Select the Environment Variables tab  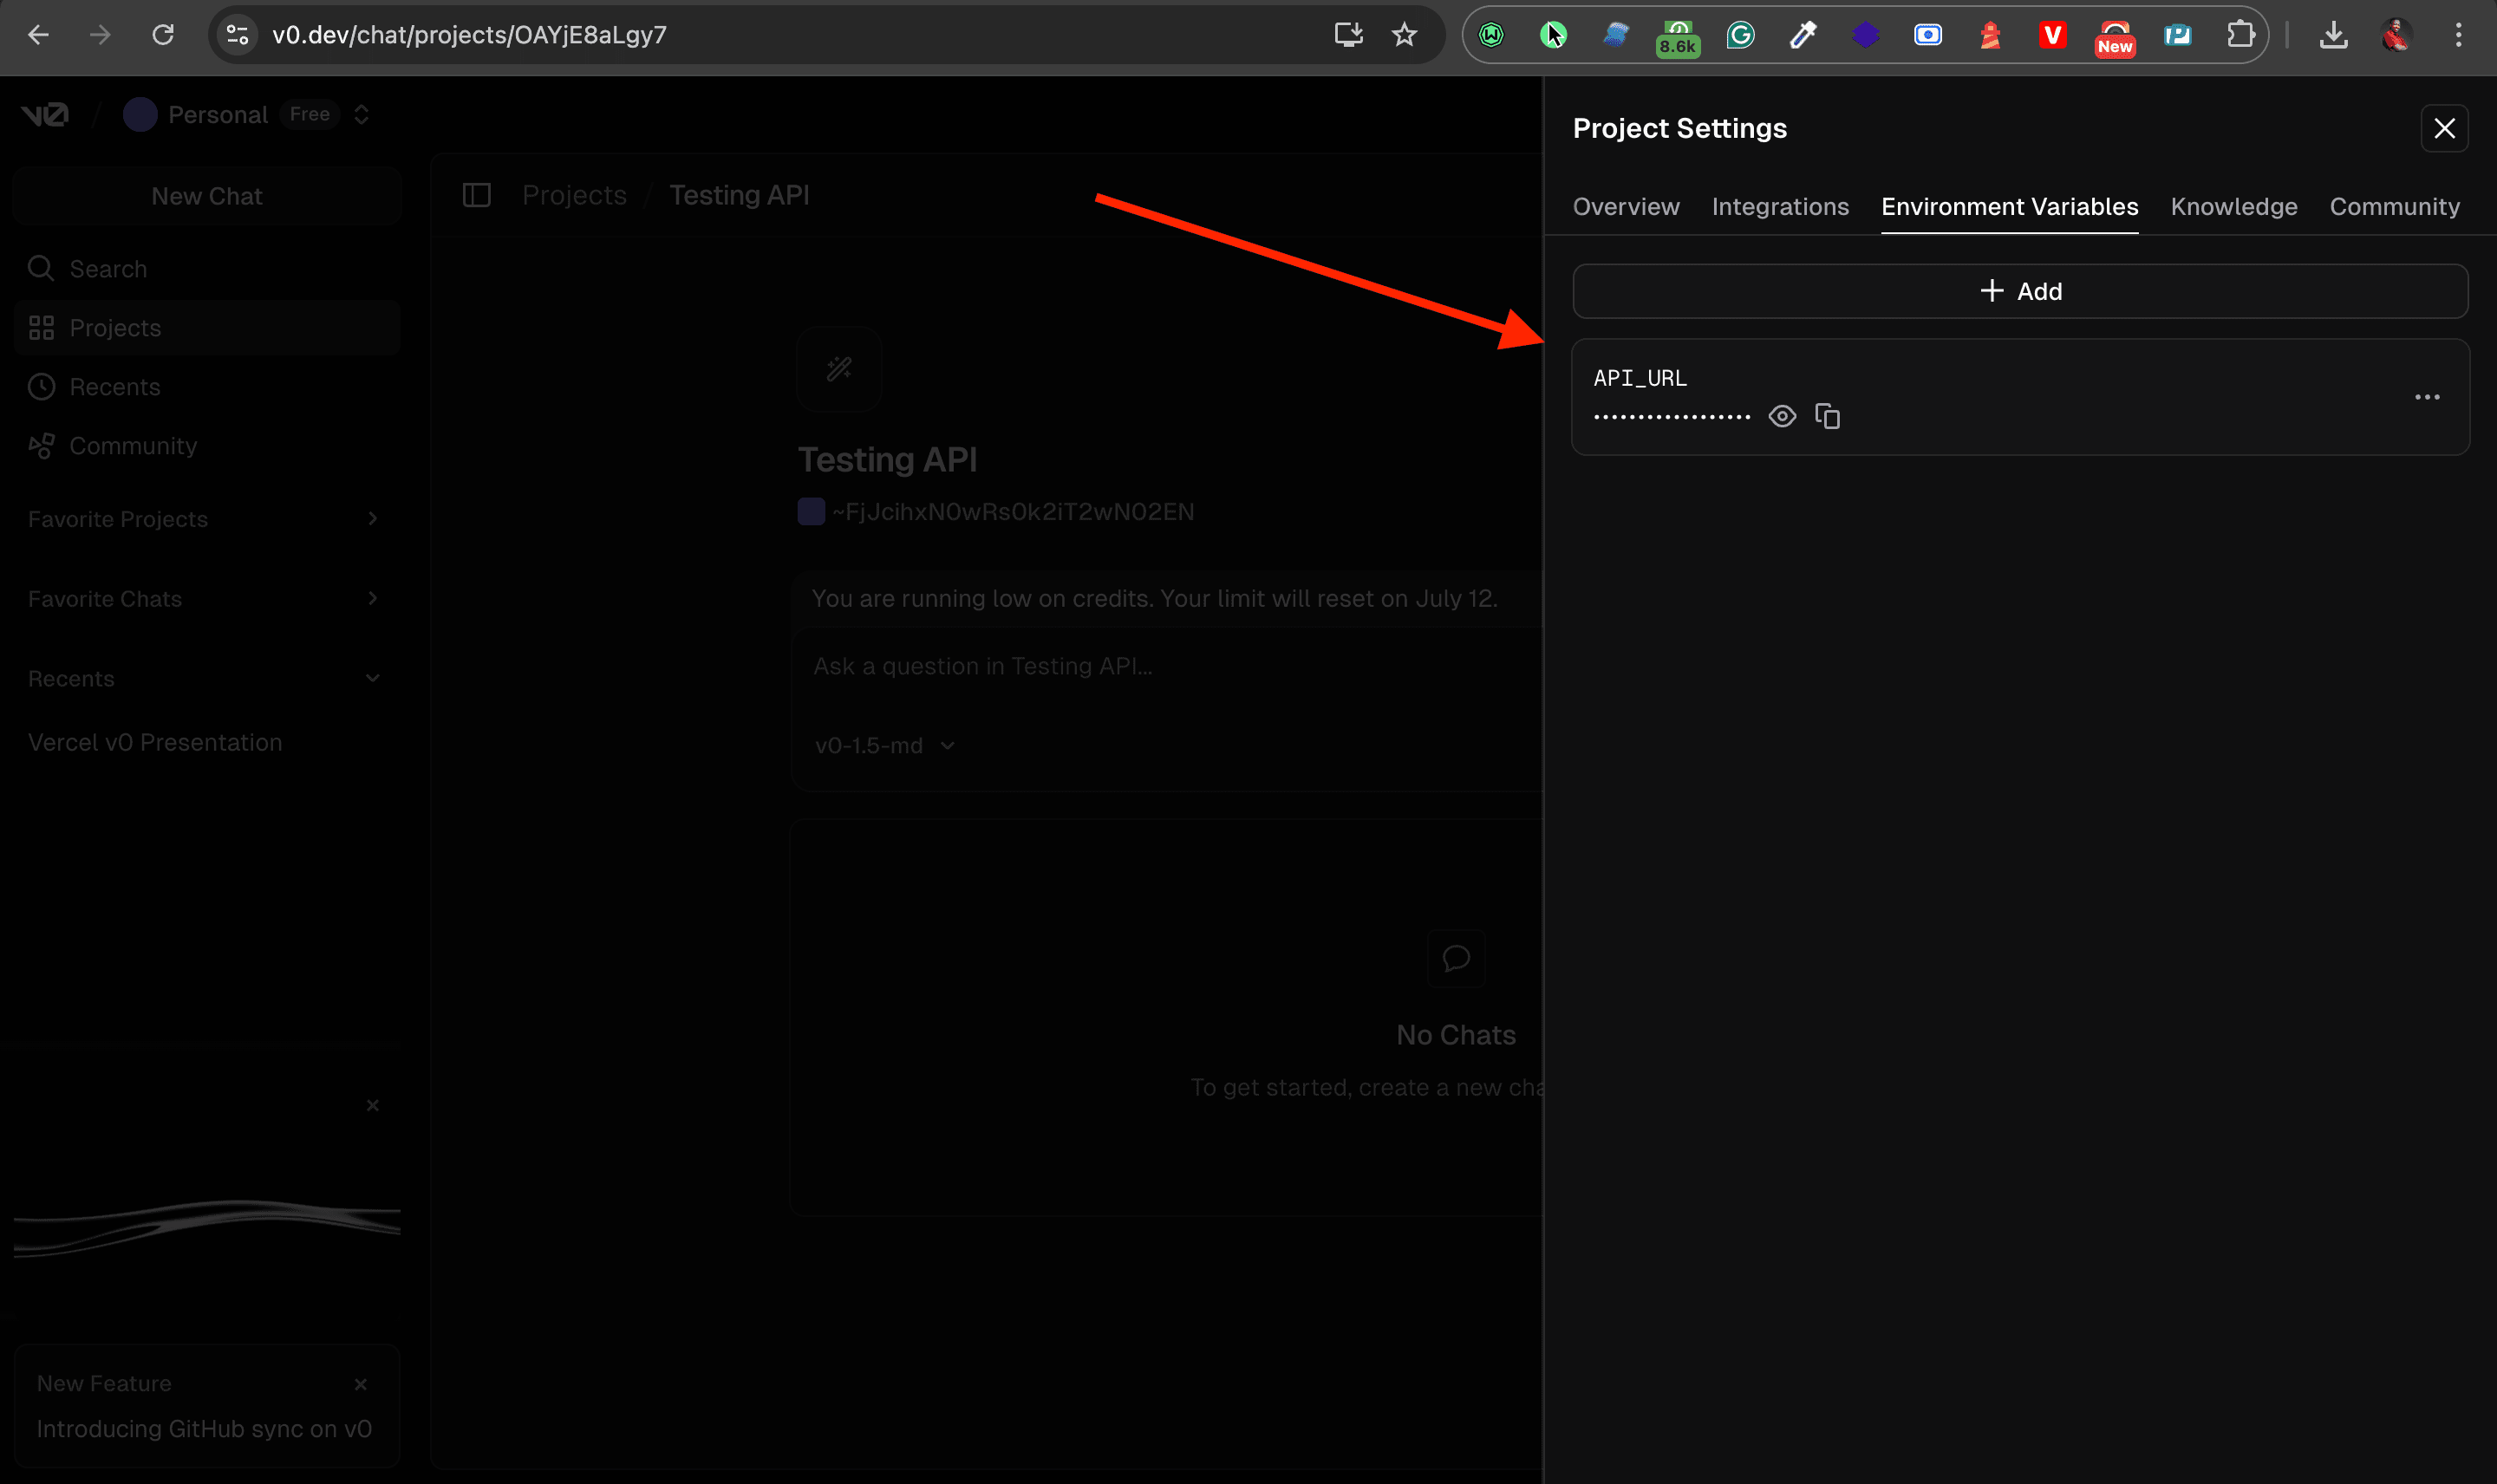point(2009,207)
